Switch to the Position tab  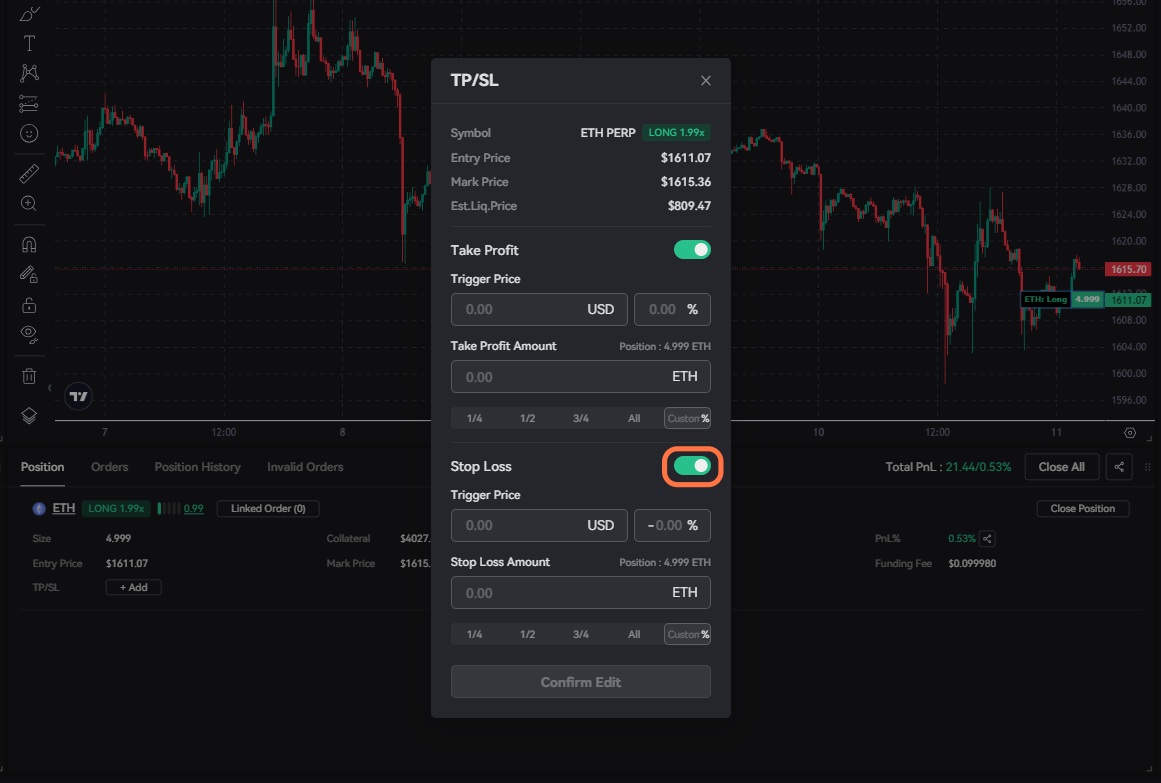(42, 467)
